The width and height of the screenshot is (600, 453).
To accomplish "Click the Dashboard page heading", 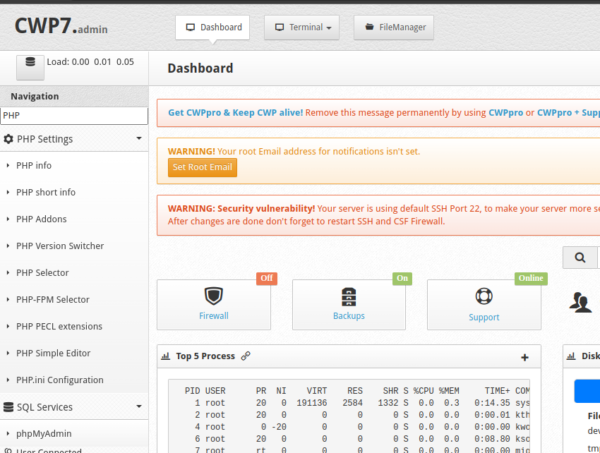I will click(x=200, y=68).
